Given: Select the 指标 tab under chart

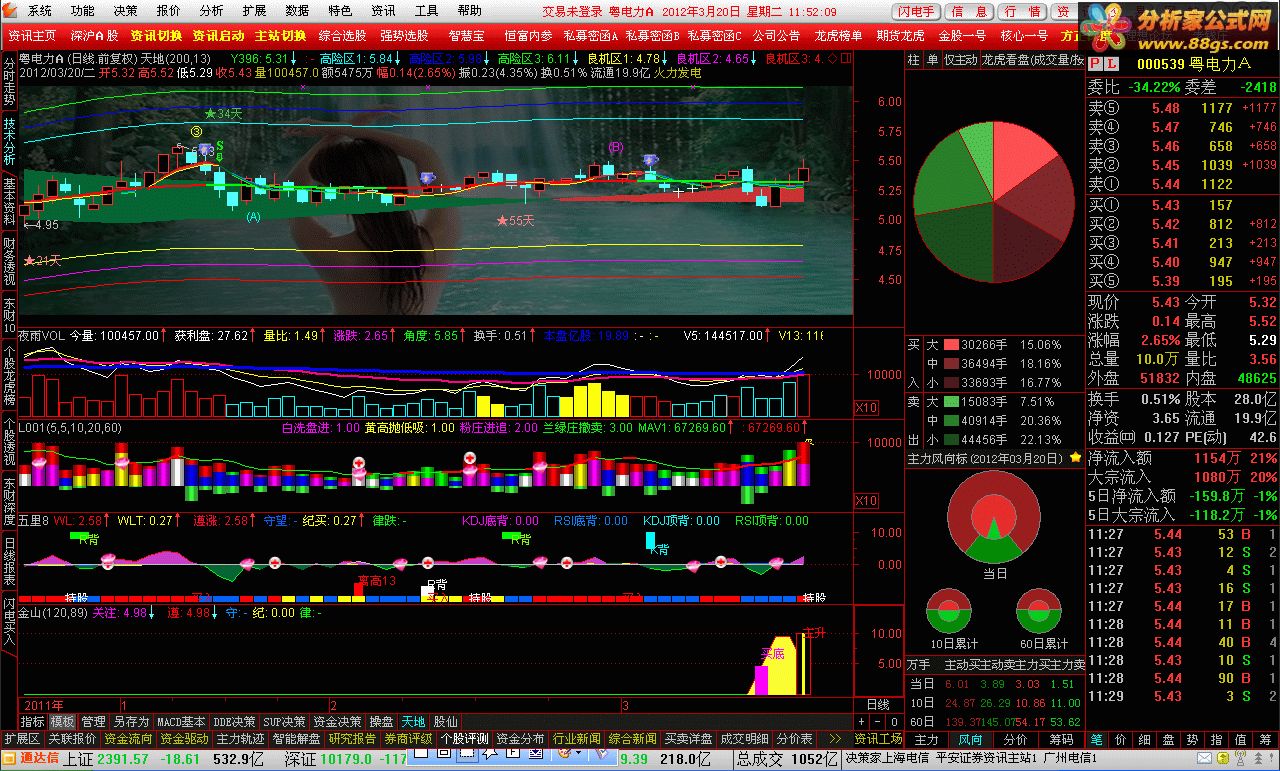Looking at the screenshot, I should point(33,721).
